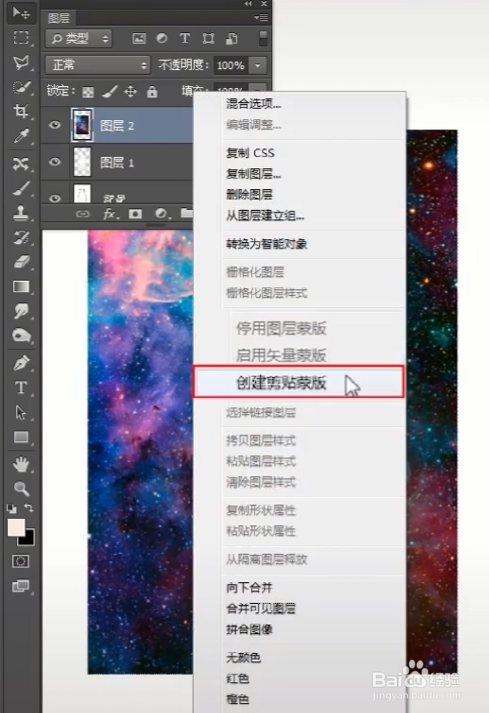Choose 红色 label color option
The height and width of the screenshot is (713, 489).
click(237, 678)
